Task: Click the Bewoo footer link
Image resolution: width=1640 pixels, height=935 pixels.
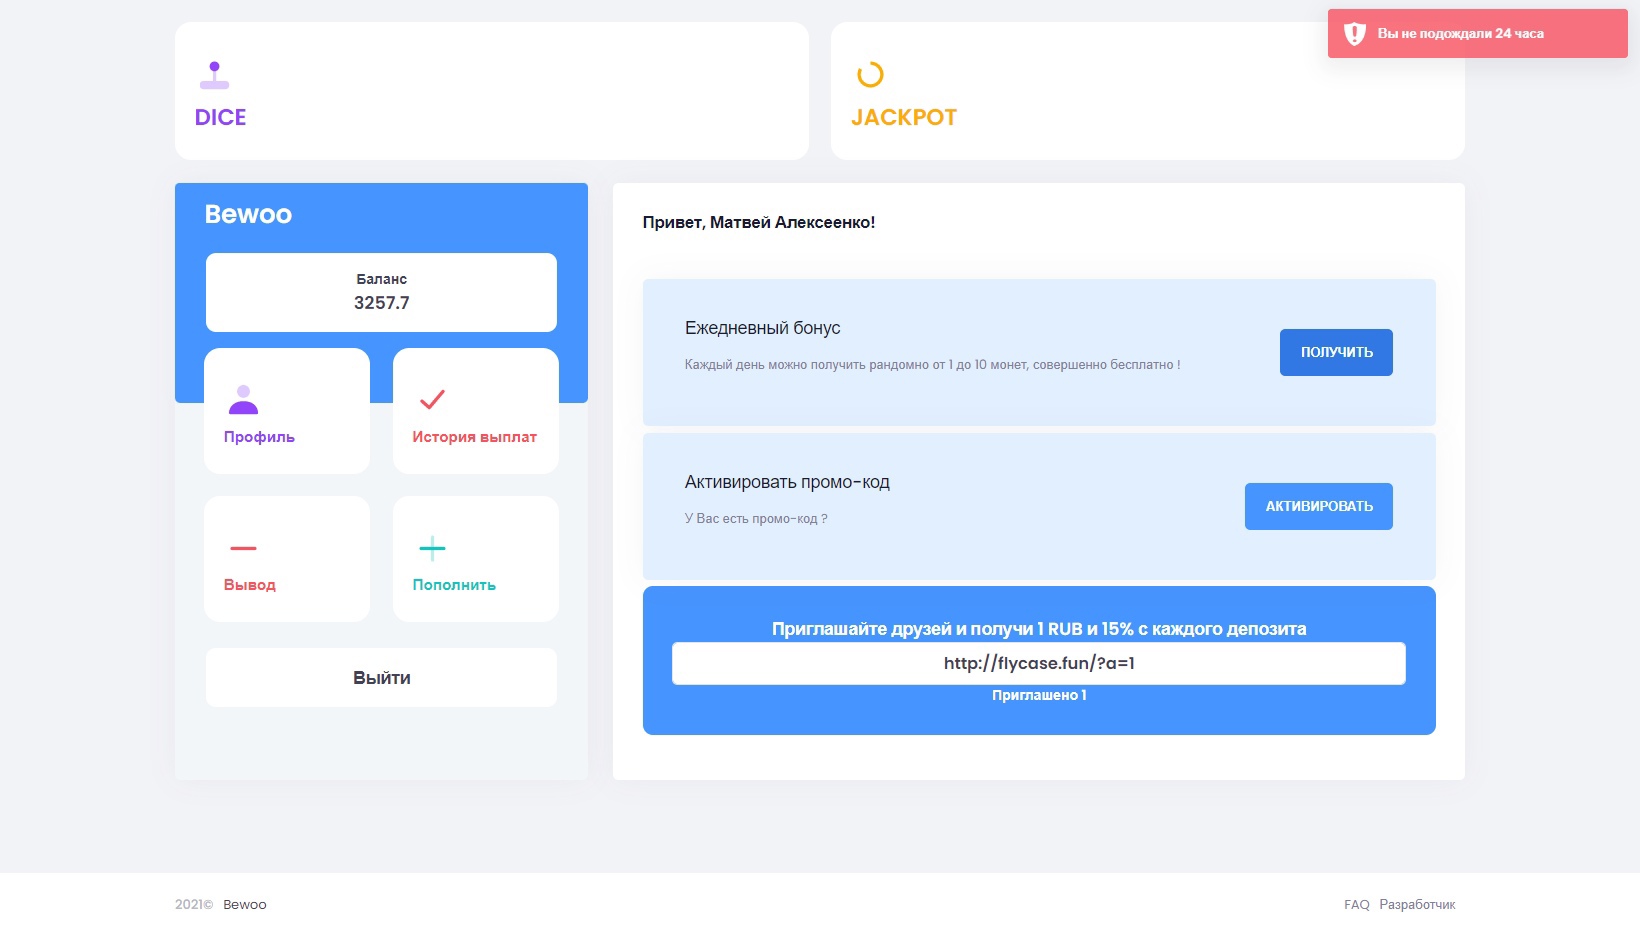Action: pos(244,905)
